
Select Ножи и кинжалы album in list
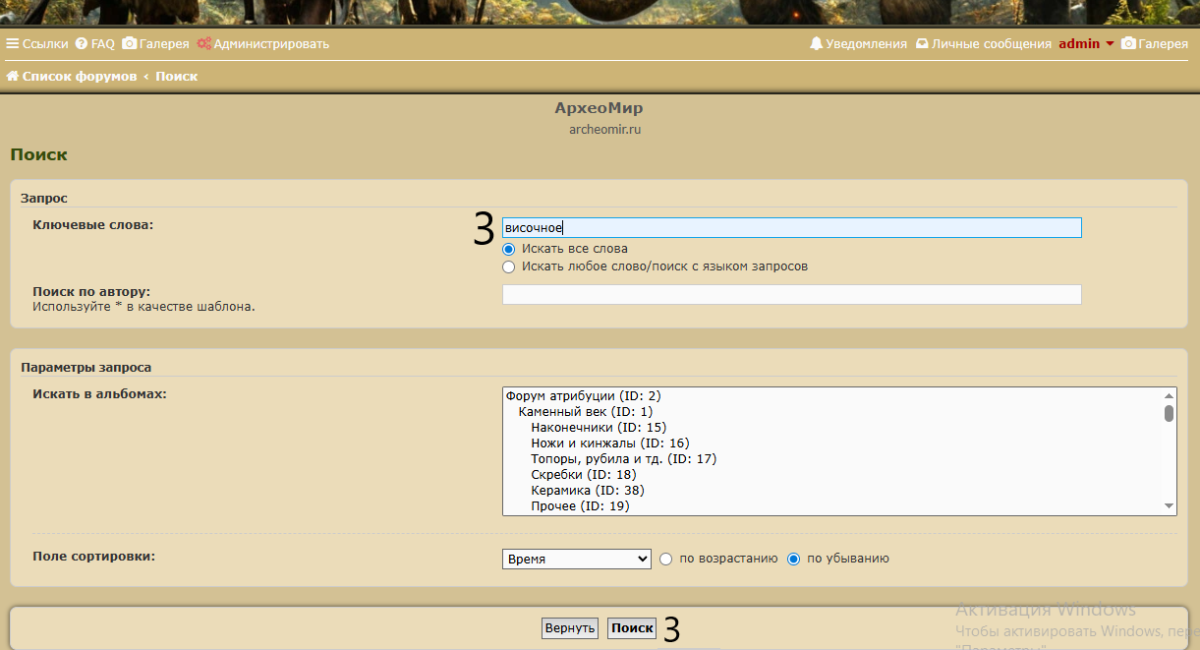610,443
